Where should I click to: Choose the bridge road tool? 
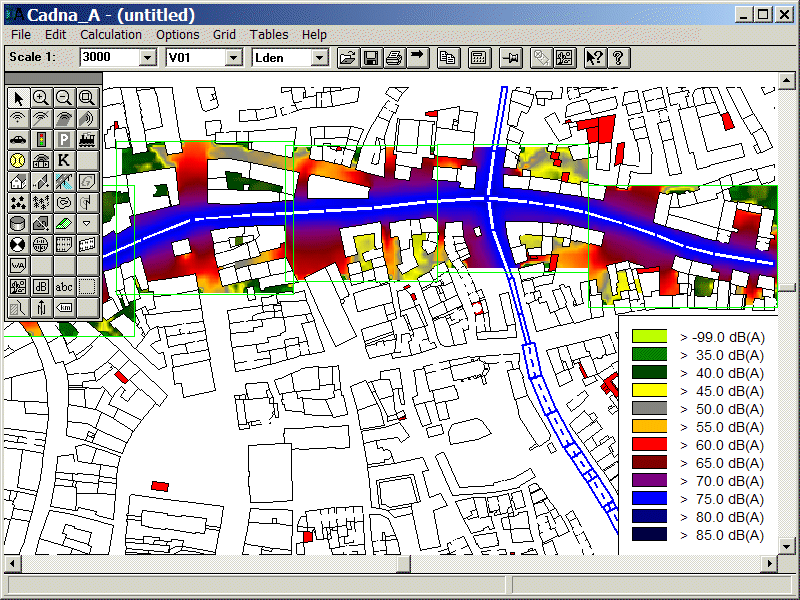tap(64, 181)
